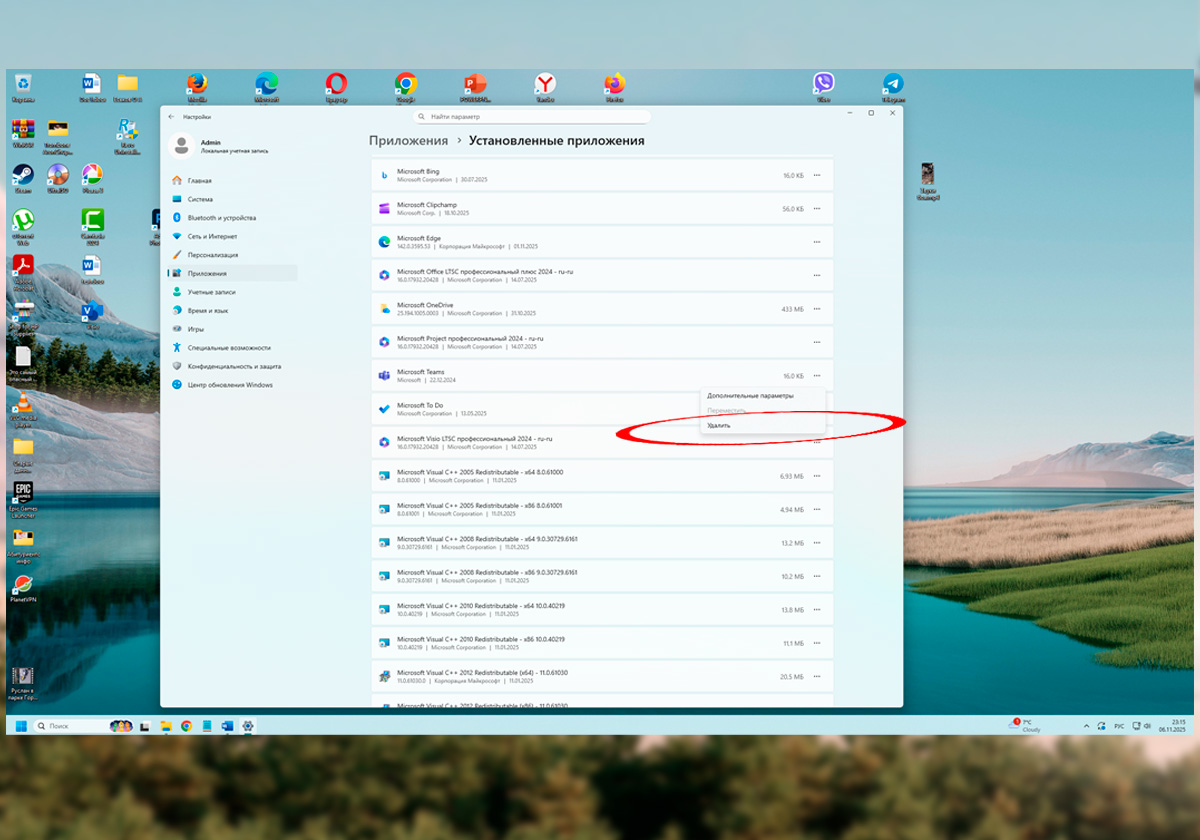Select Дополнительные параметры from the context menu
The image size is (1200, 840).
coord(750,396)
